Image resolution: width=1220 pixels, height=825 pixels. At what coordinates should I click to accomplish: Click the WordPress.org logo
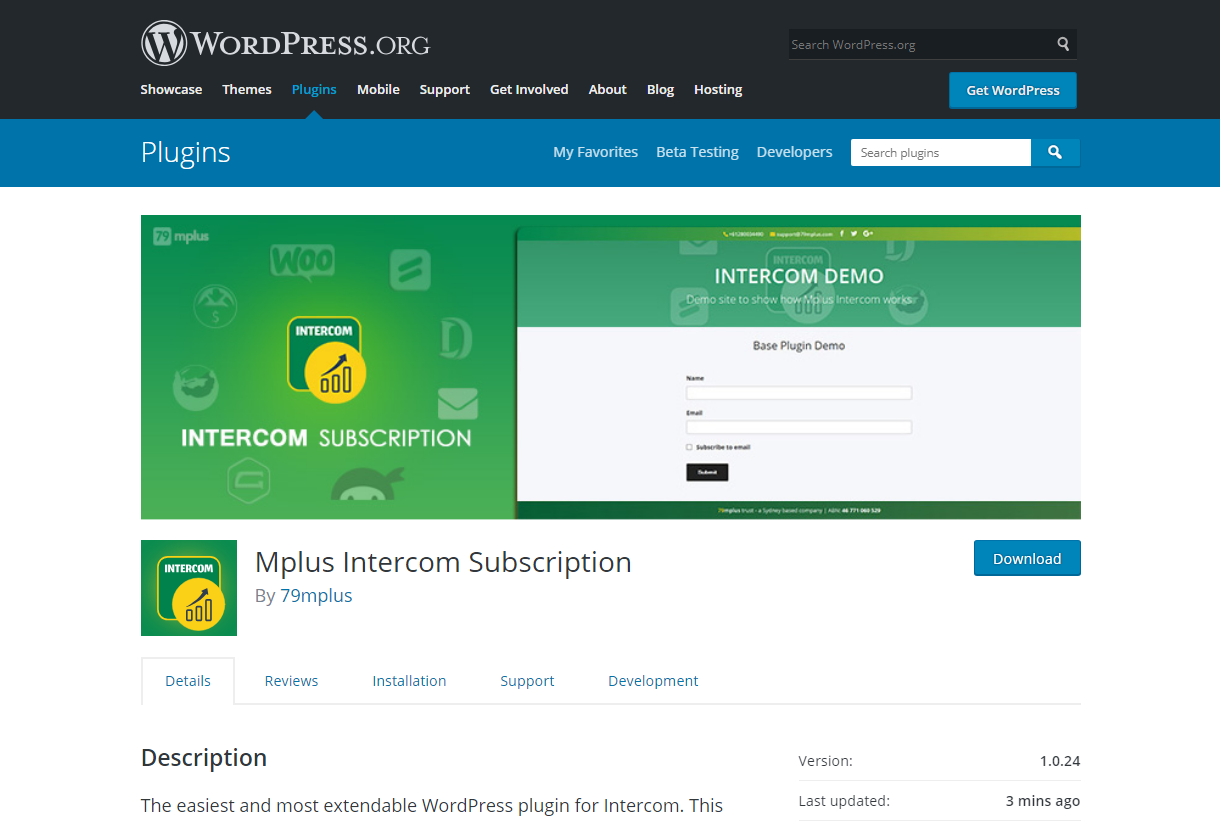pyautogui.click(x=285, y=44)
